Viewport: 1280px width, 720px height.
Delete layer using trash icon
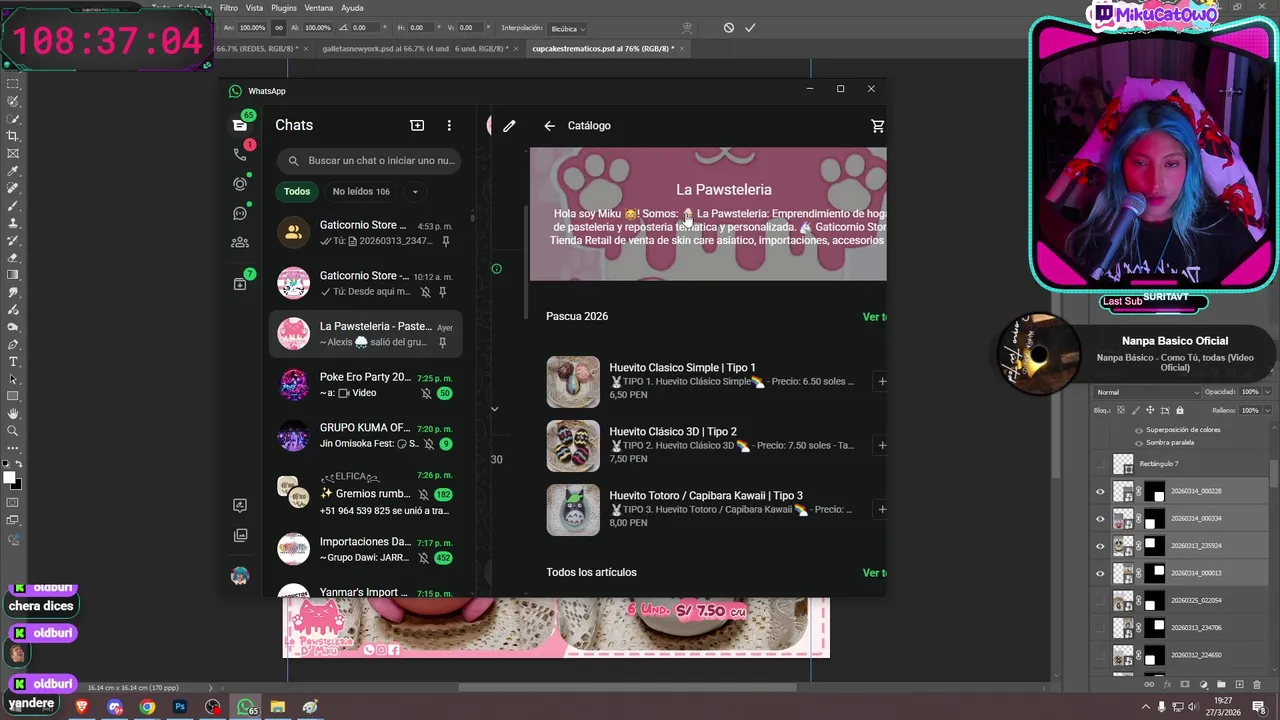tap(1258, 684)
